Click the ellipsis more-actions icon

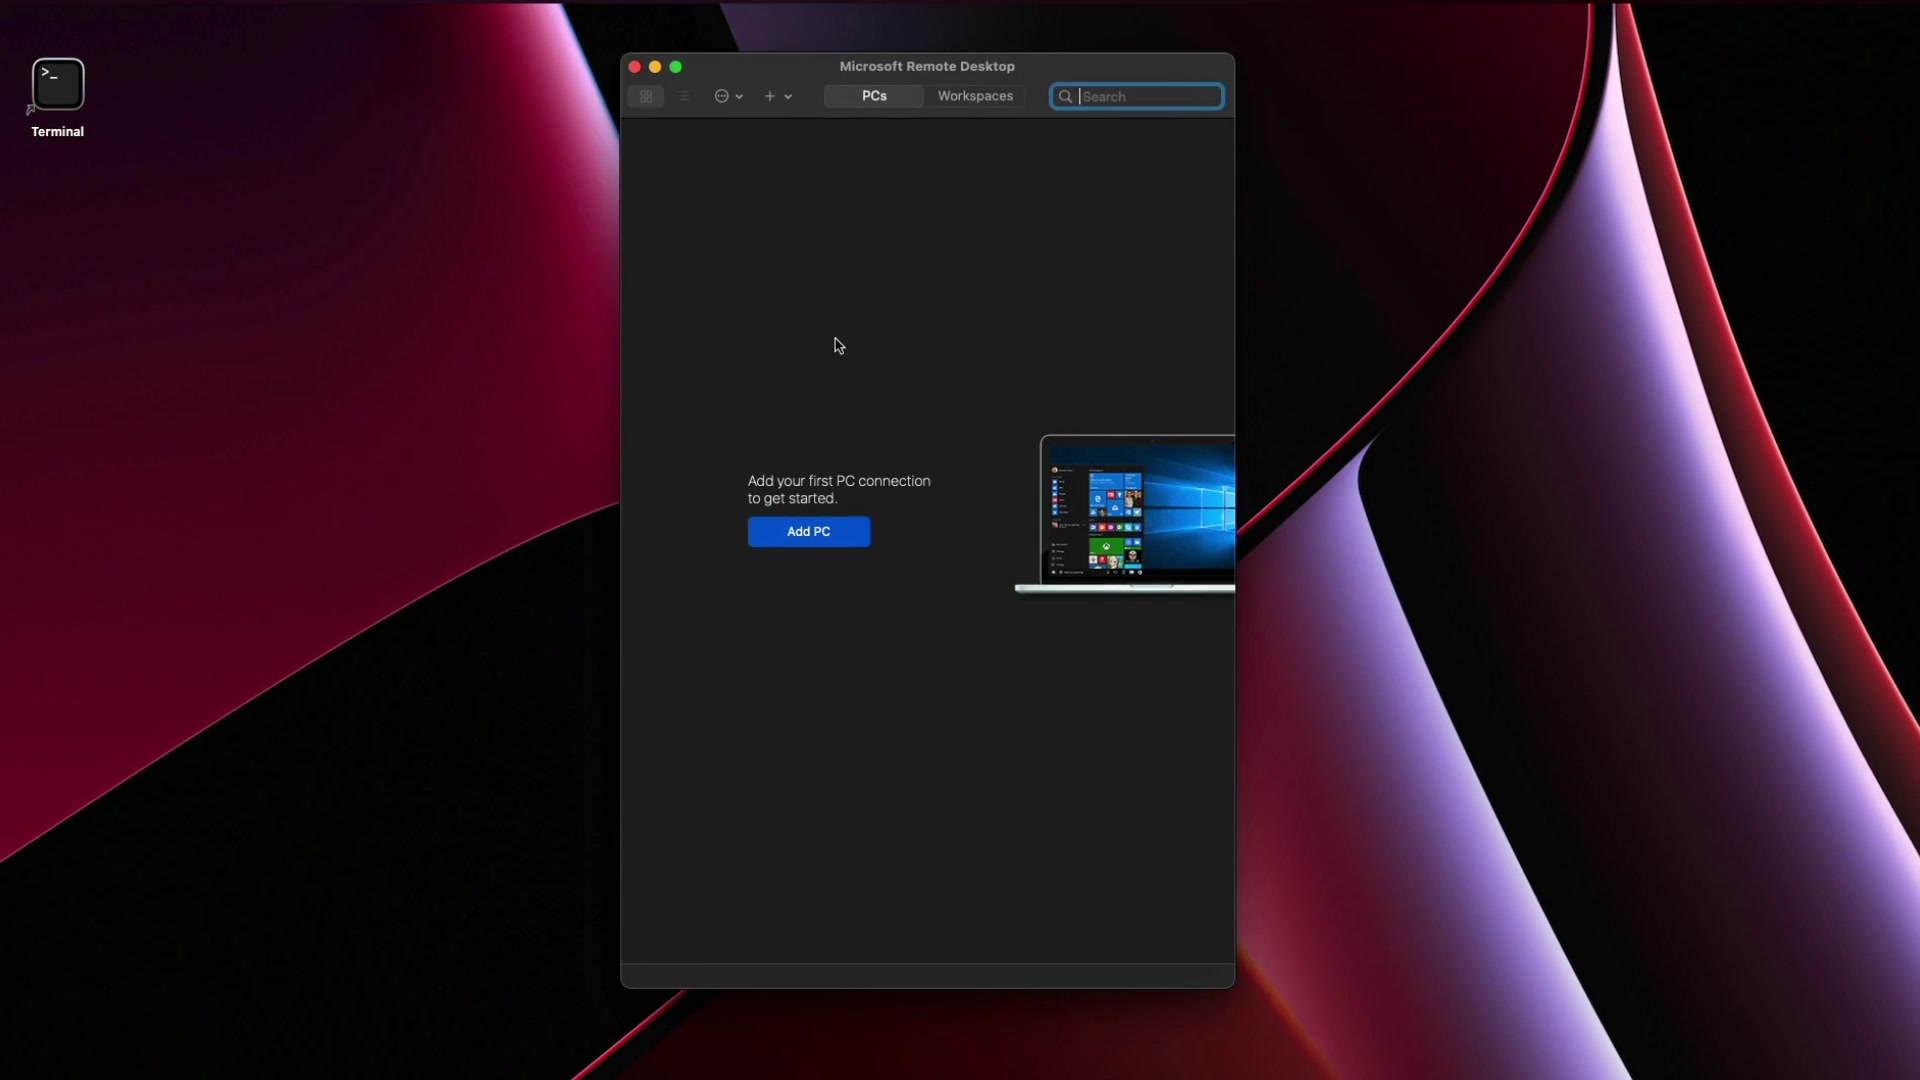[x=721, y=97]
